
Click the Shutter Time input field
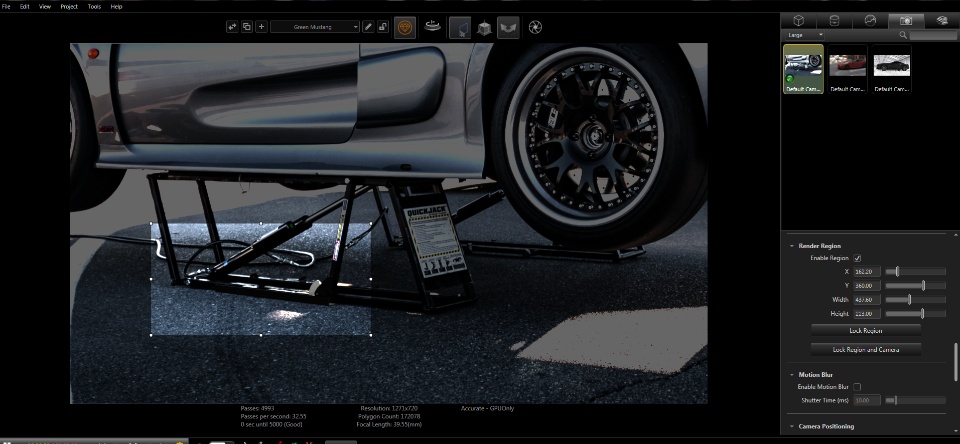pyautogui.click(x=867, y=401)
